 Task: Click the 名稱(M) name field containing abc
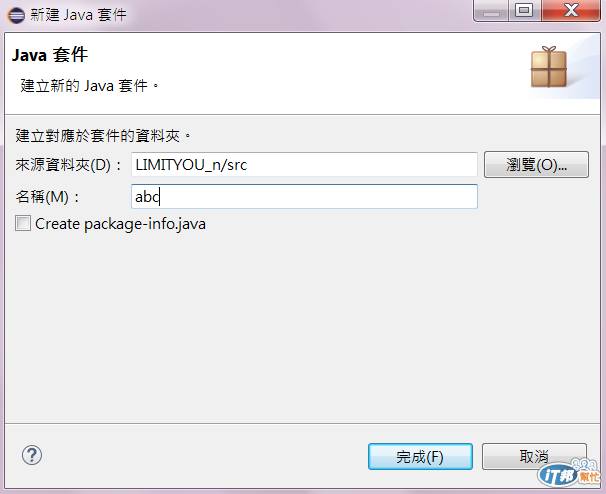(304, 197)
